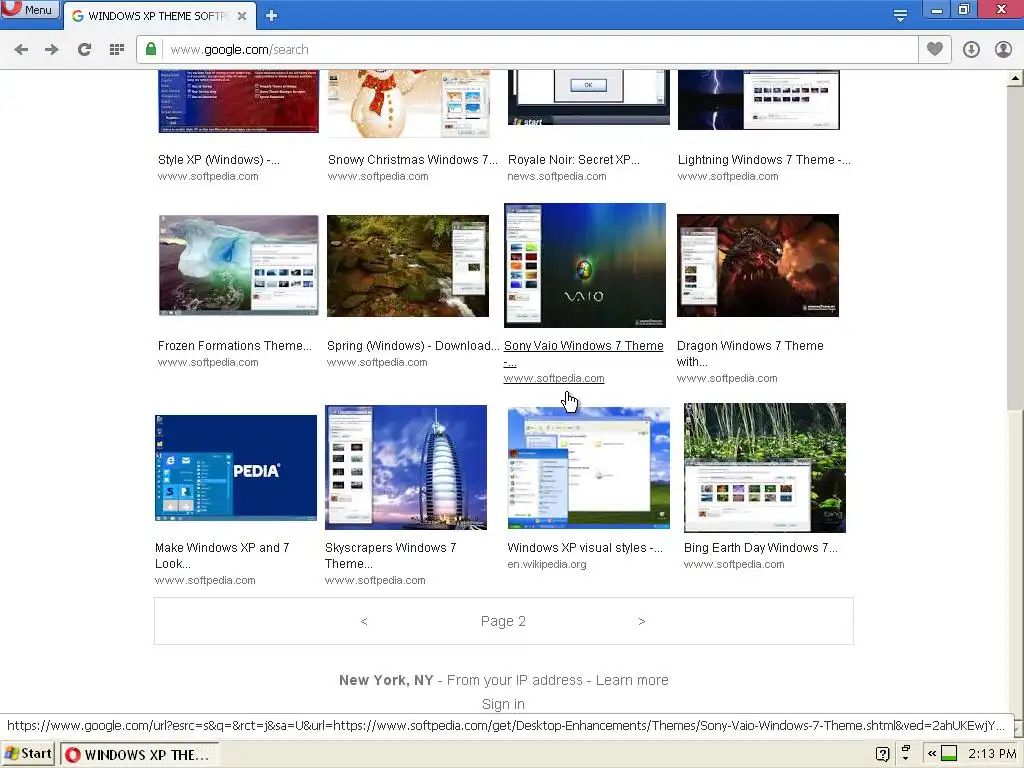Click Dragon Windows 7 Theme title link
Image resolution: width=1024 pixels, height=768 pixels.
(750, 353)
